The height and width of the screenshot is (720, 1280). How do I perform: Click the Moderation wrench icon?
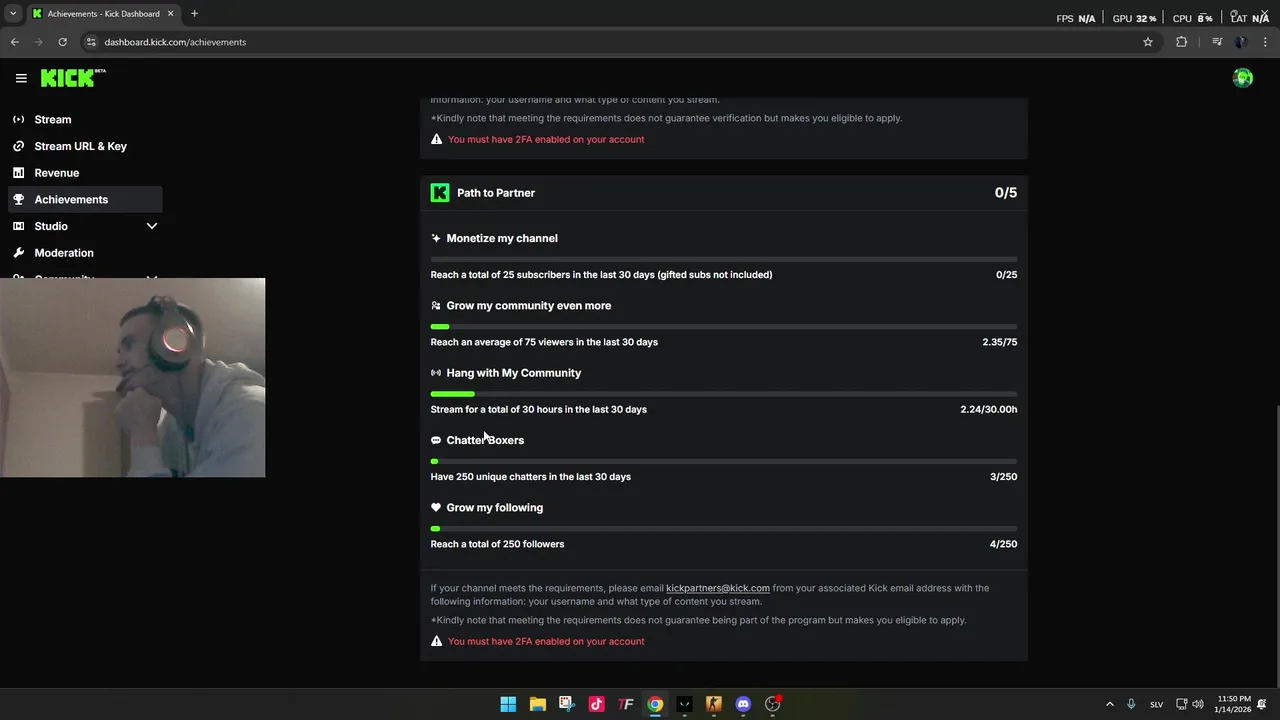[x=18, y=253]
